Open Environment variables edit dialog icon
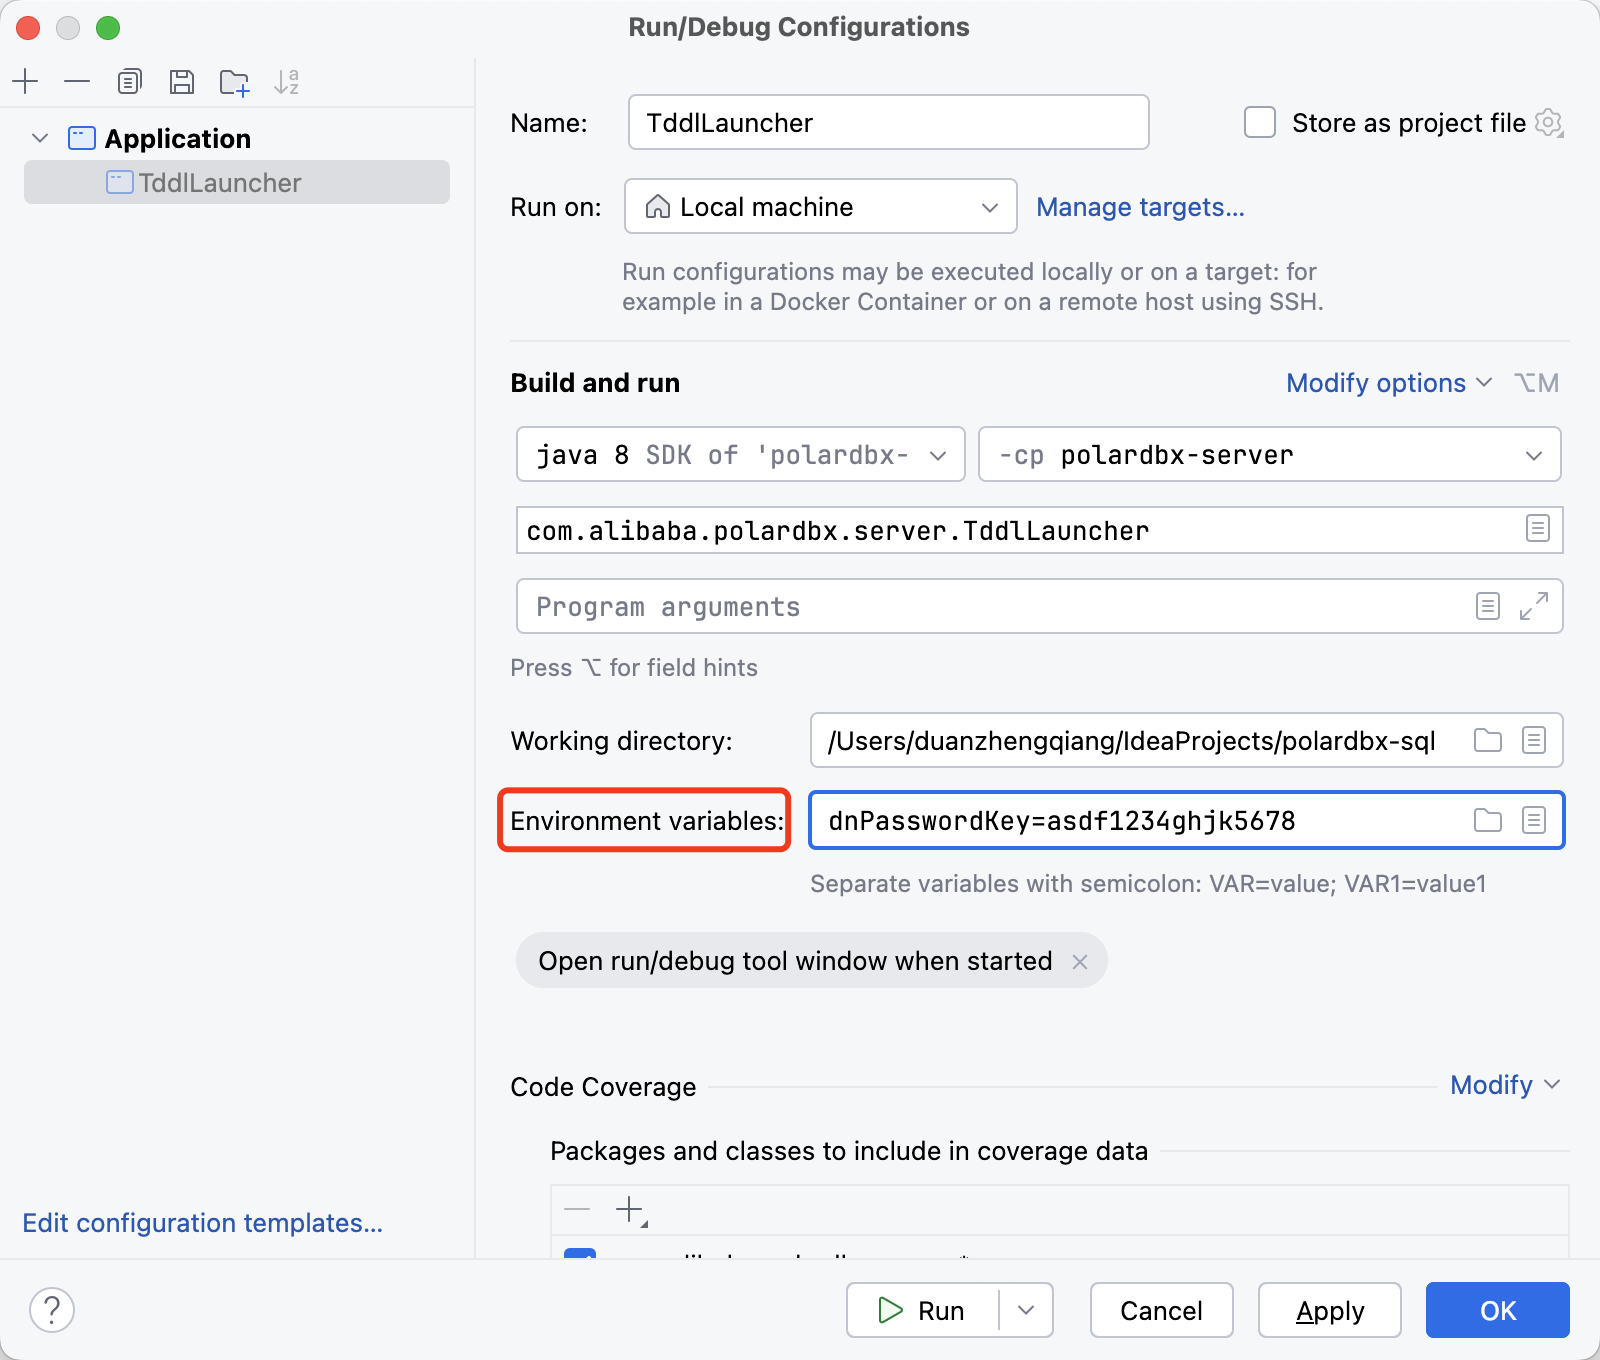This screenshot has height=1360, width=1600. [1534, 821]
